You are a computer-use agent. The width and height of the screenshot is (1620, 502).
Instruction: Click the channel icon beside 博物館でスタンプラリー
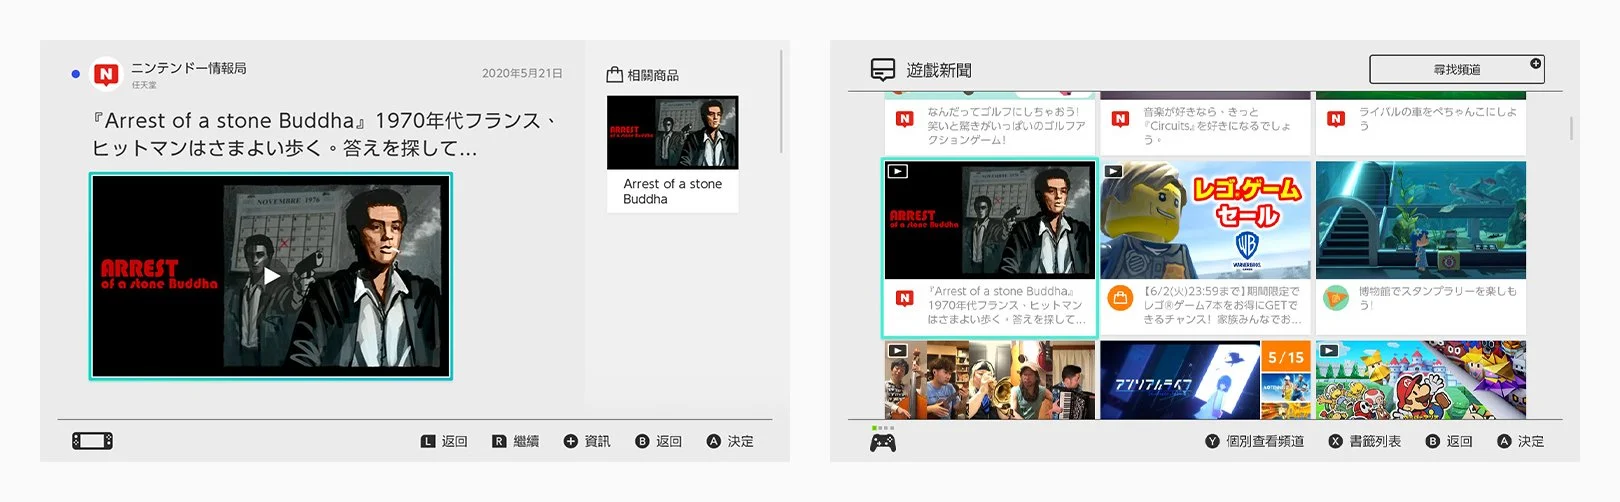1335,298
